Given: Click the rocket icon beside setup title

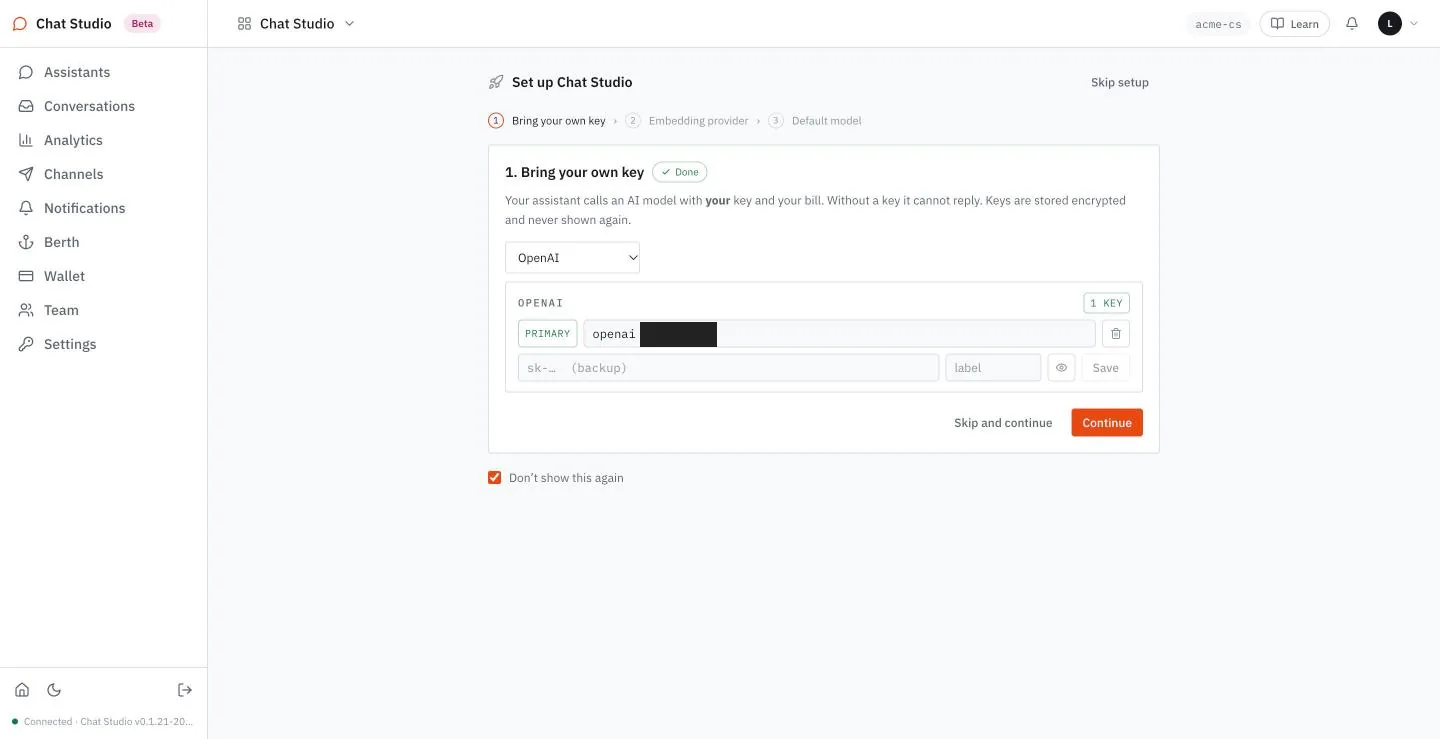Looking at the screenshot, I should (496, 82).
